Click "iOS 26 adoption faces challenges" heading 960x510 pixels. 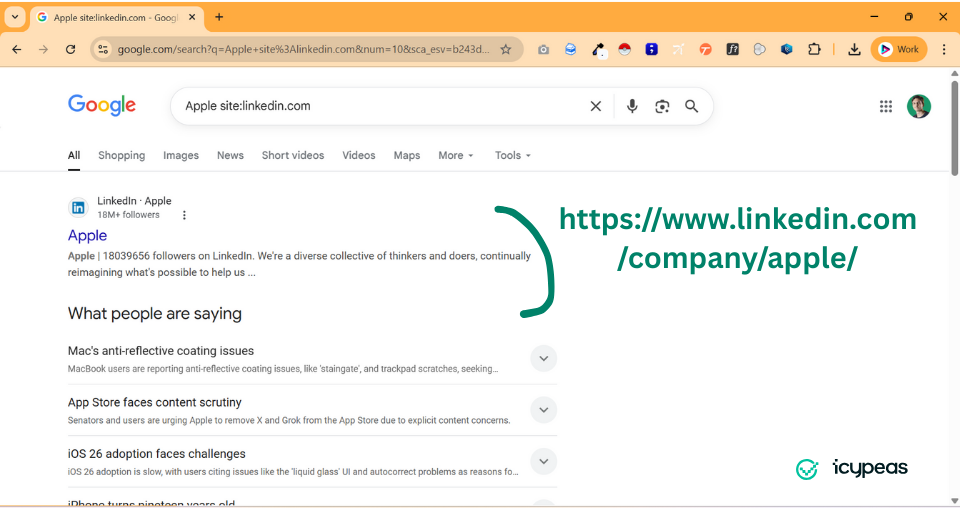click(157, 454)
